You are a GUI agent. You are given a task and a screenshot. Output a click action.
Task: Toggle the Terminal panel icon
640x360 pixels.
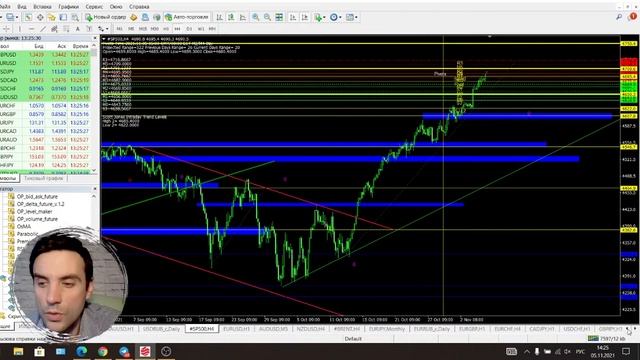pos(63,17)
